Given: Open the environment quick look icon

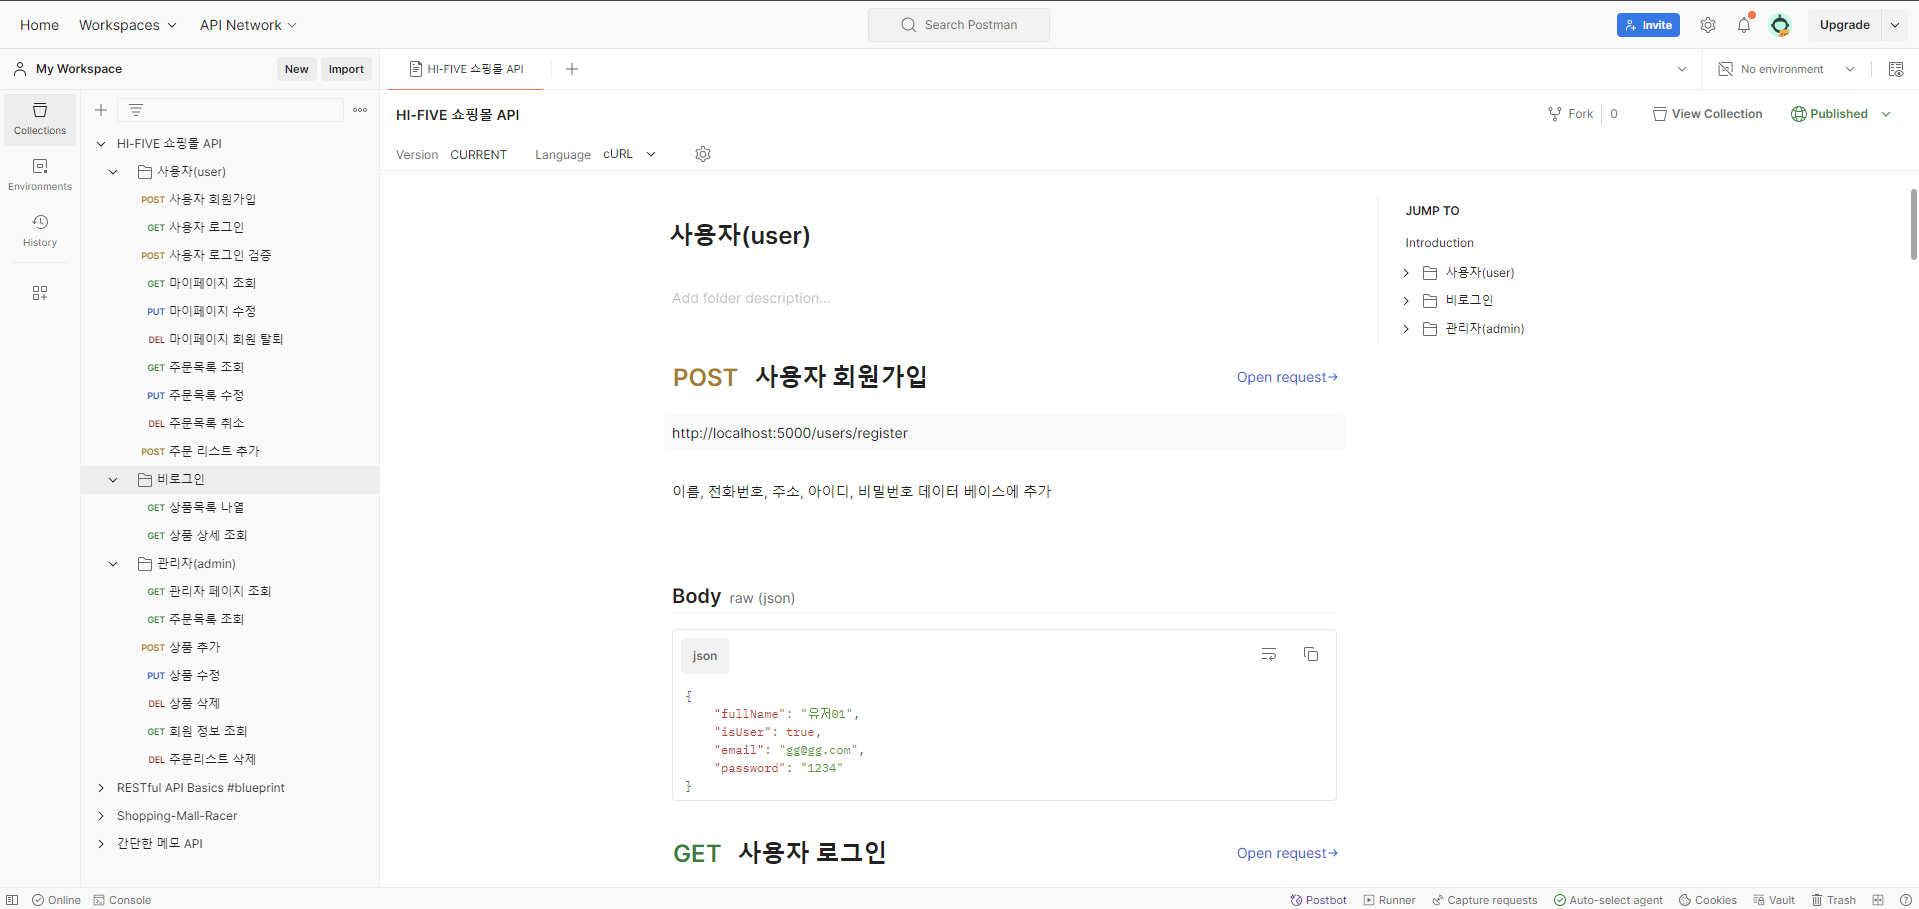Looking at the screenshot, I should pyautogui.click(x=1896, y=69).
